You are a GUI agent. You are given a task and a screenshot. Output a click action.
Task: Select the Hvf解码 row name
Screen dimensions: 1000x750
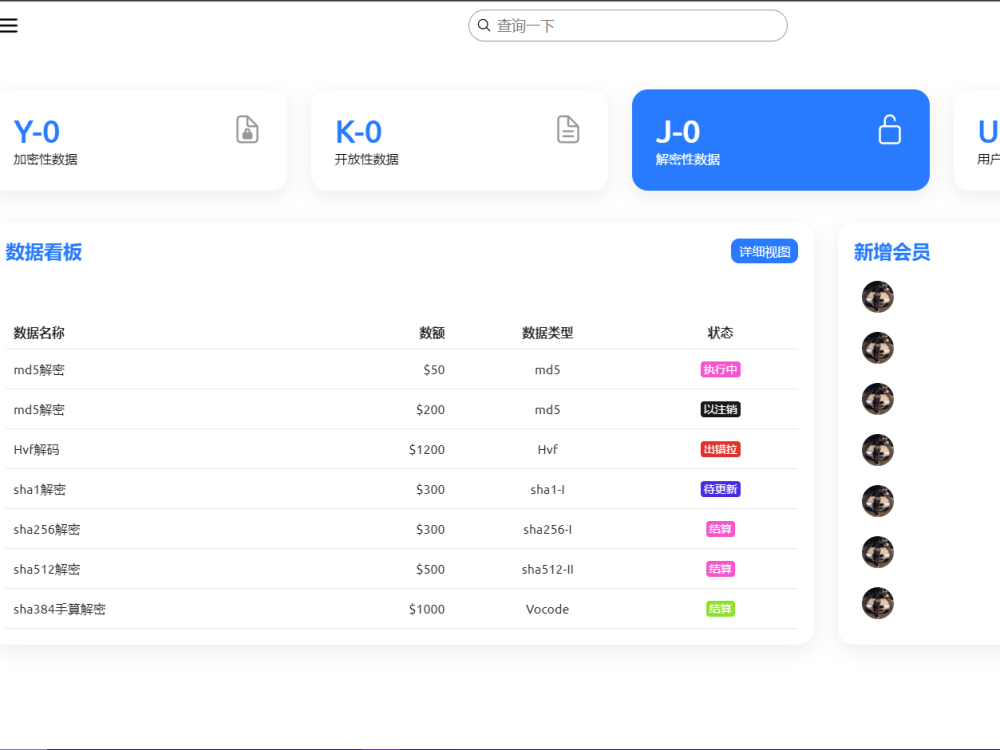pyautogui.click(x=36, y=450)
